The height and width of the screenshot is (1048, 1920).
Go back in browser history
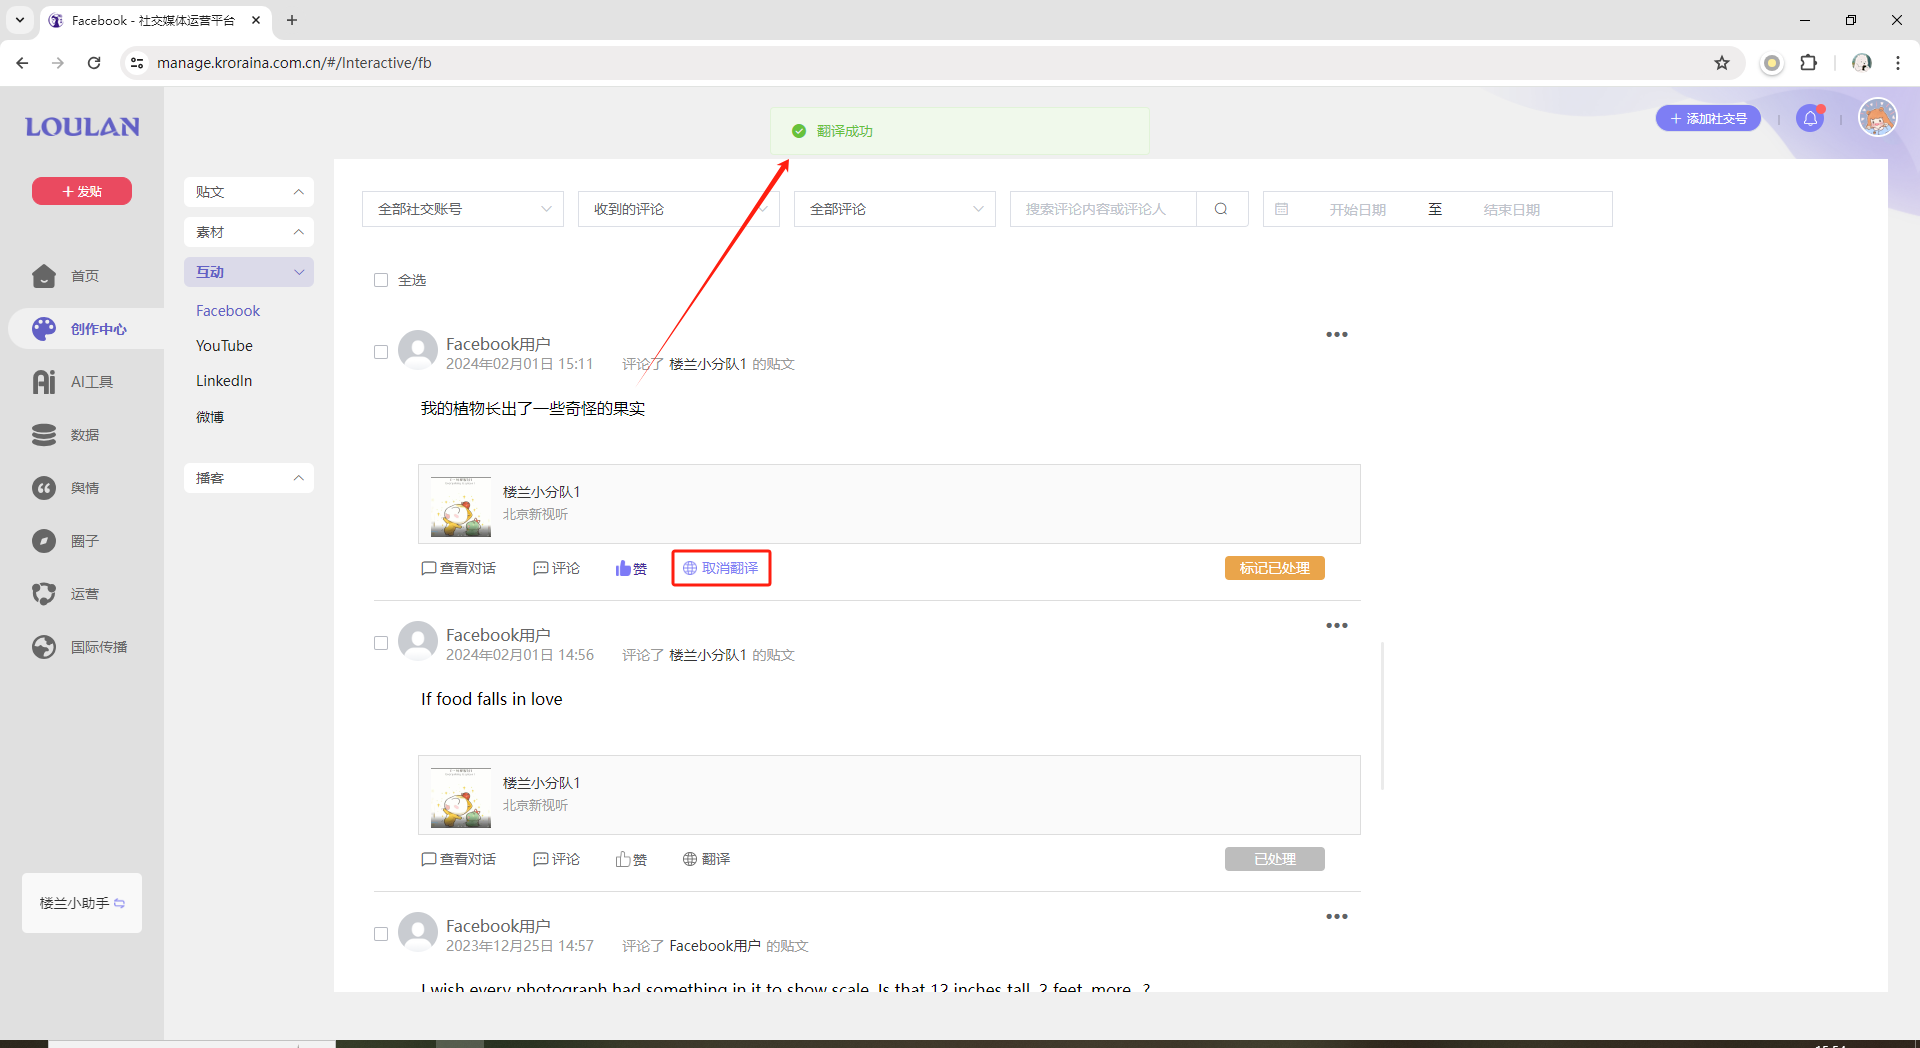(22, 63)
